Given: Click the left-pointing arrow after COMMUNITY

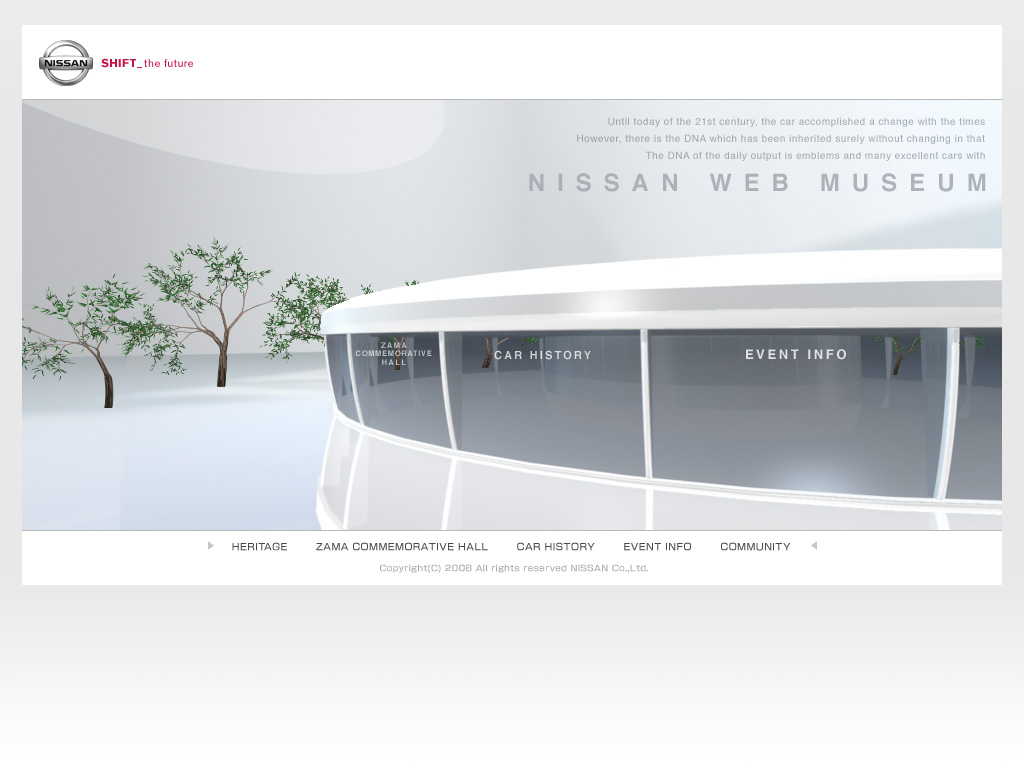Looking at the screenshot, I should pos(814,546).
